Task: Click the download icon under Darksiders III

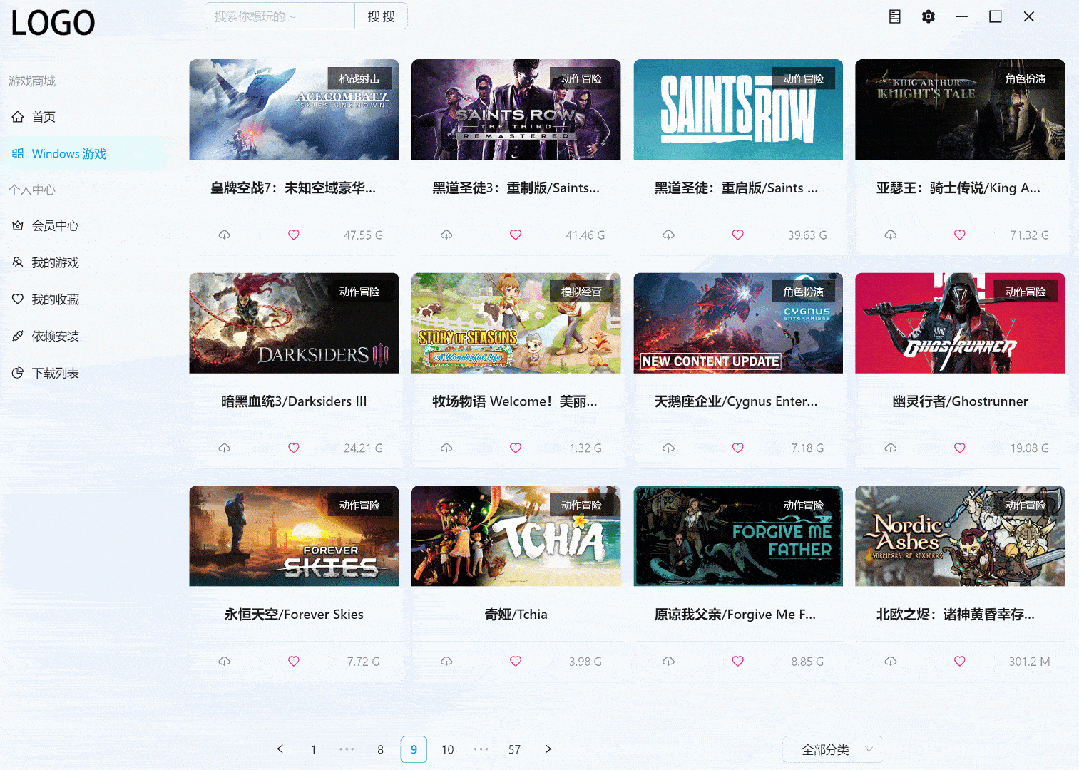Action: (224, 448)
